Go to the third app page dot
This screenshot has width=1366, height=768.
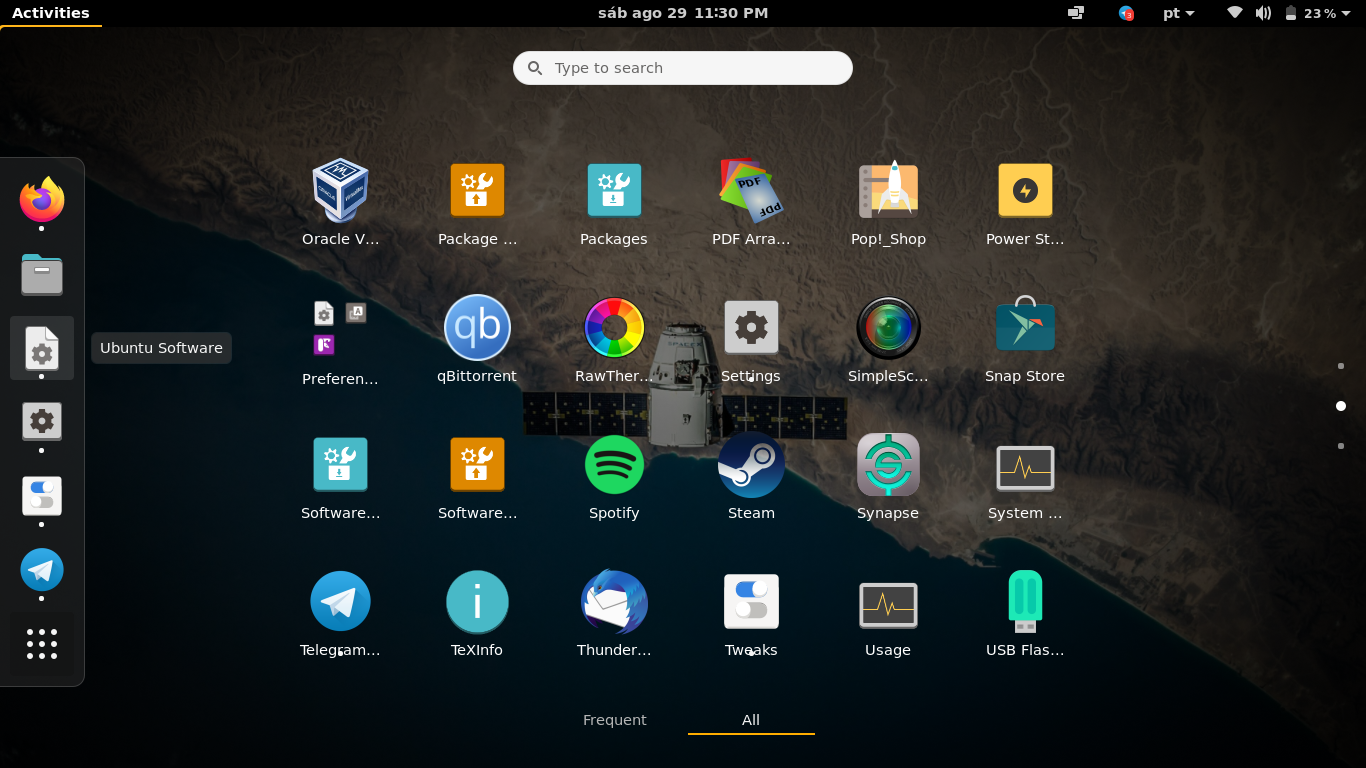1341,446
